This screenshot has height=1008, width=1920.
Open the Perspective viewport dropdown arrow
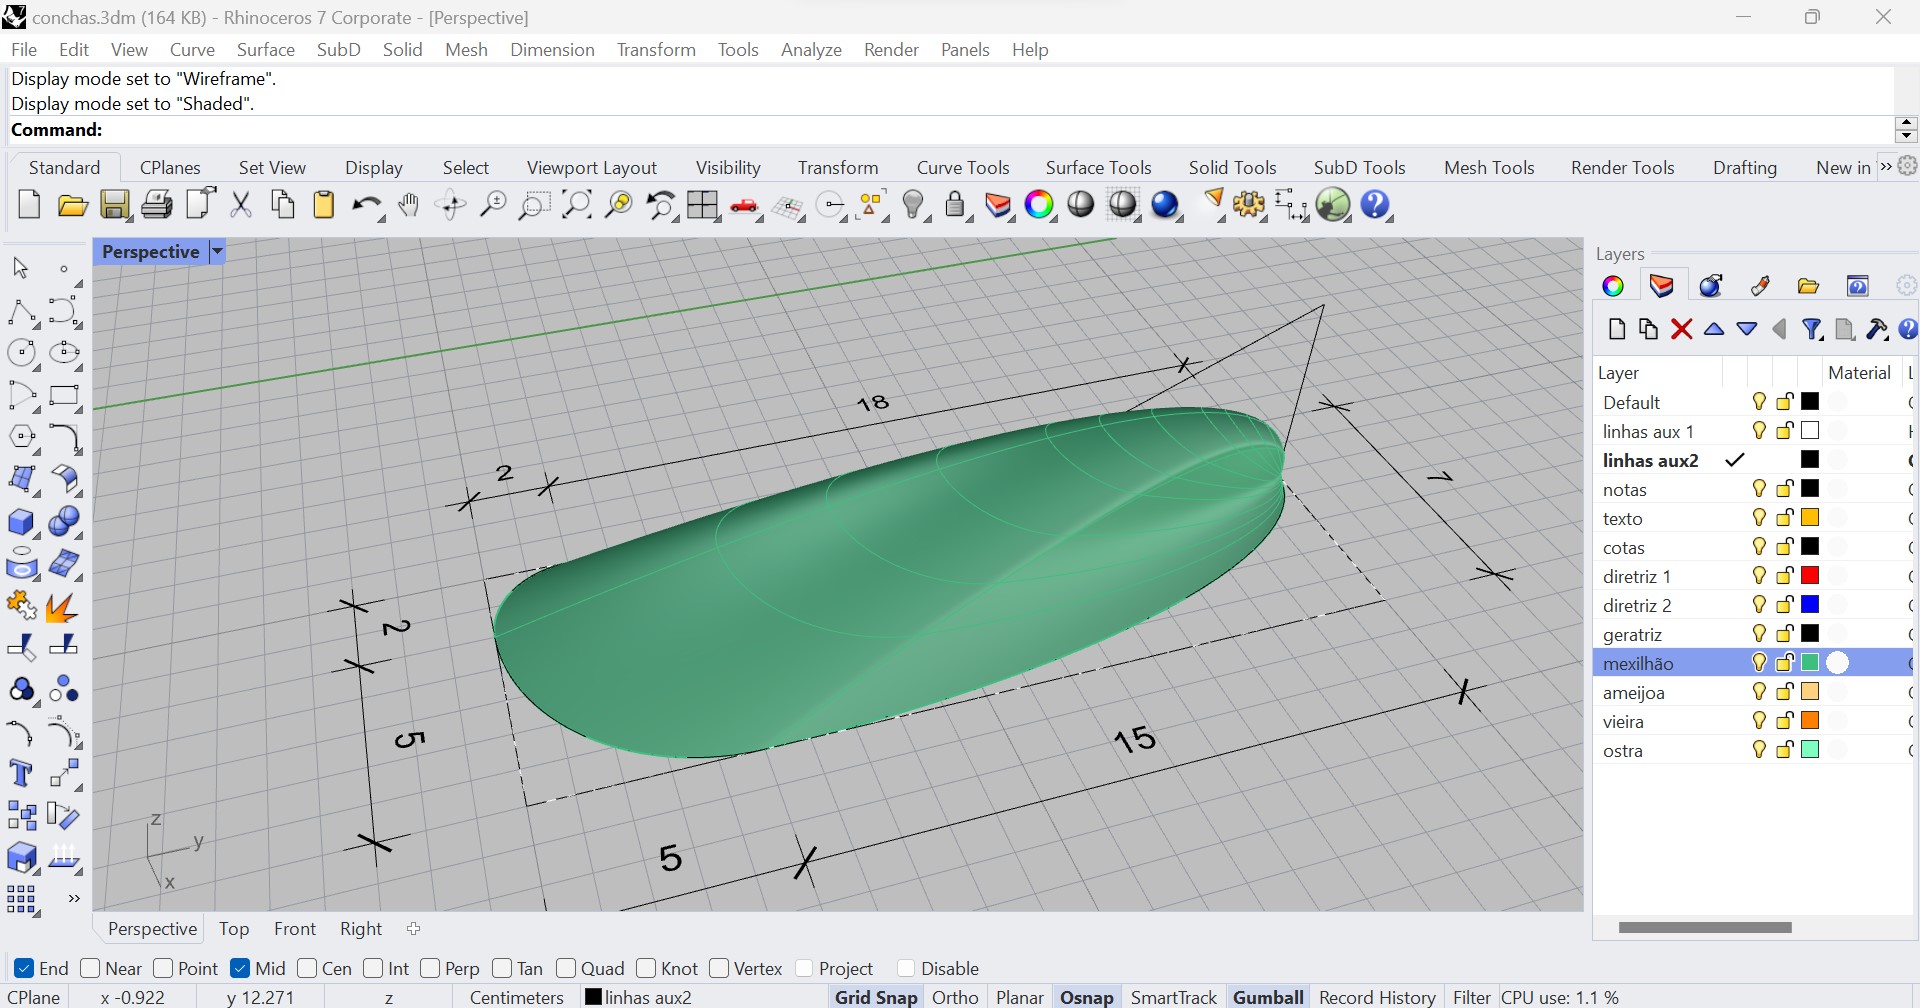tap(217, 252)
